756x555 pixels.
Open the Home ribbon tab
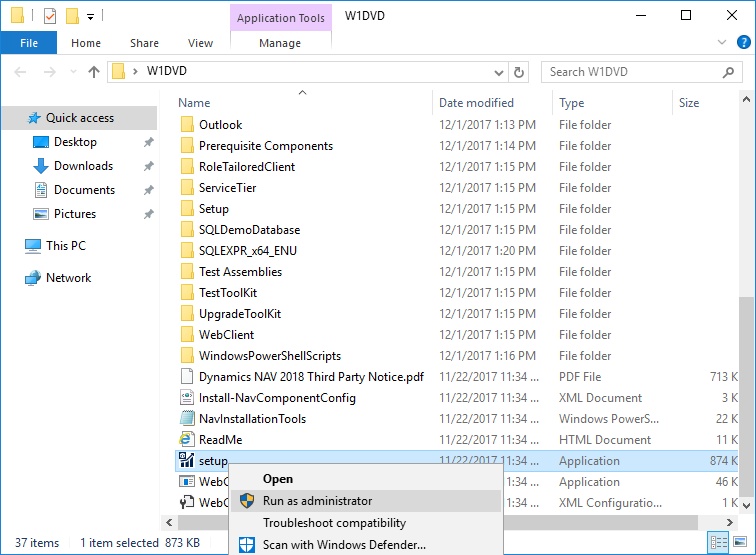86,43
